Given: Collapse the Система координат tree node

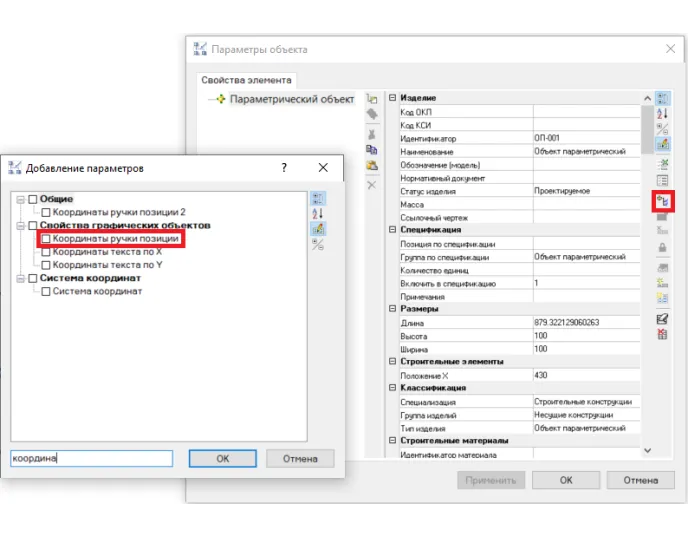Looking at the screenshot, I should [x=20, y=279].
